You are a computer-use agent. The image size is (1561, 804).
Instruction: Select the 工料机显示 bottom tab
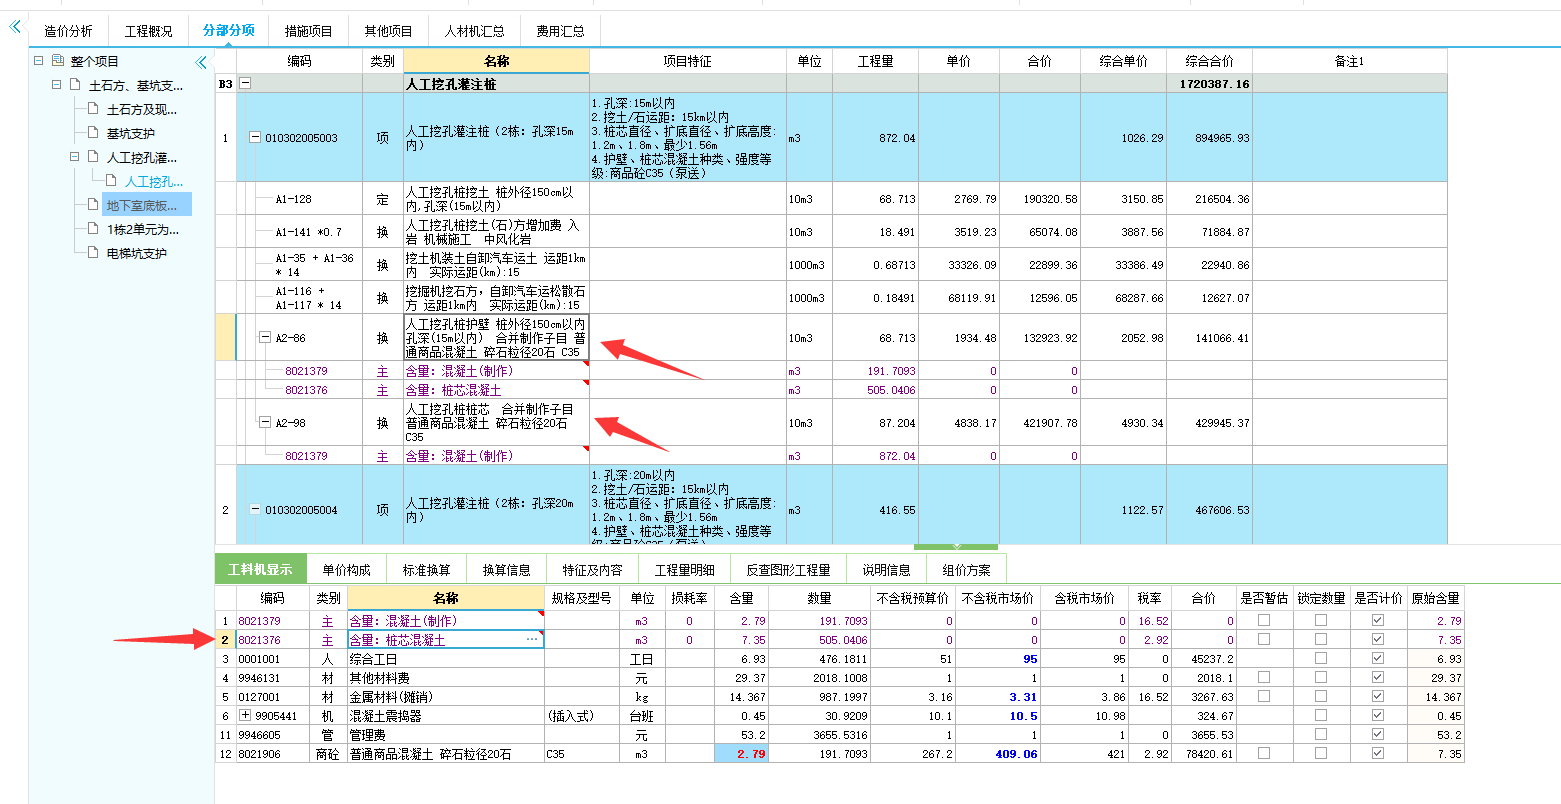(260, 569)
